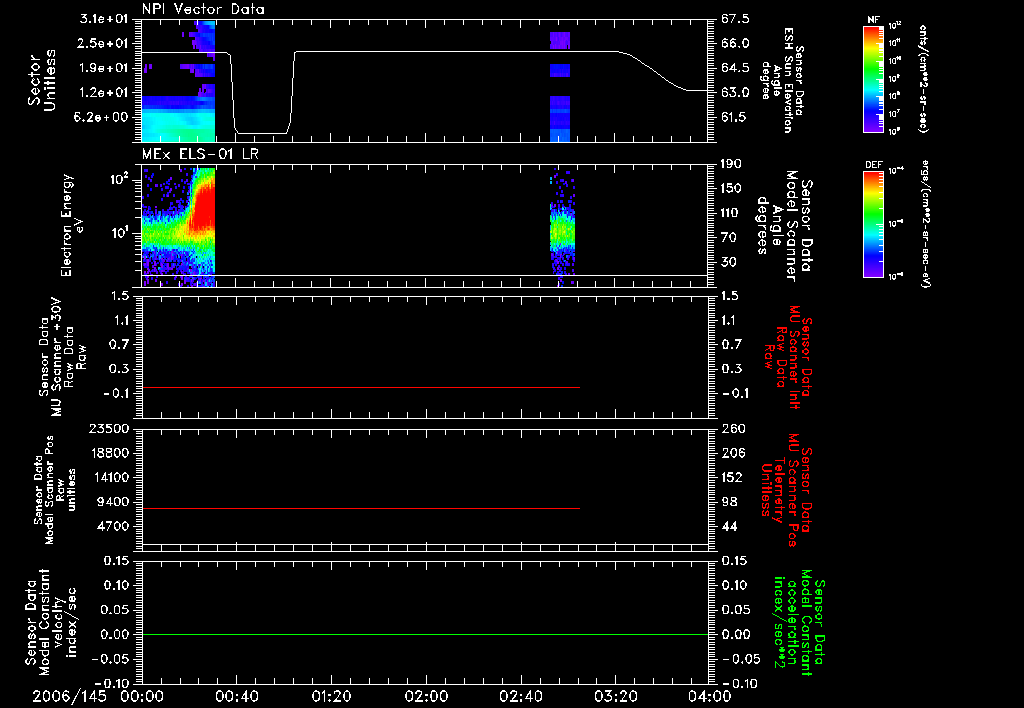Click the '66.0' sun elevation tick label
The height and width of the screenshot is (708, 1024).
pos(735,43)
